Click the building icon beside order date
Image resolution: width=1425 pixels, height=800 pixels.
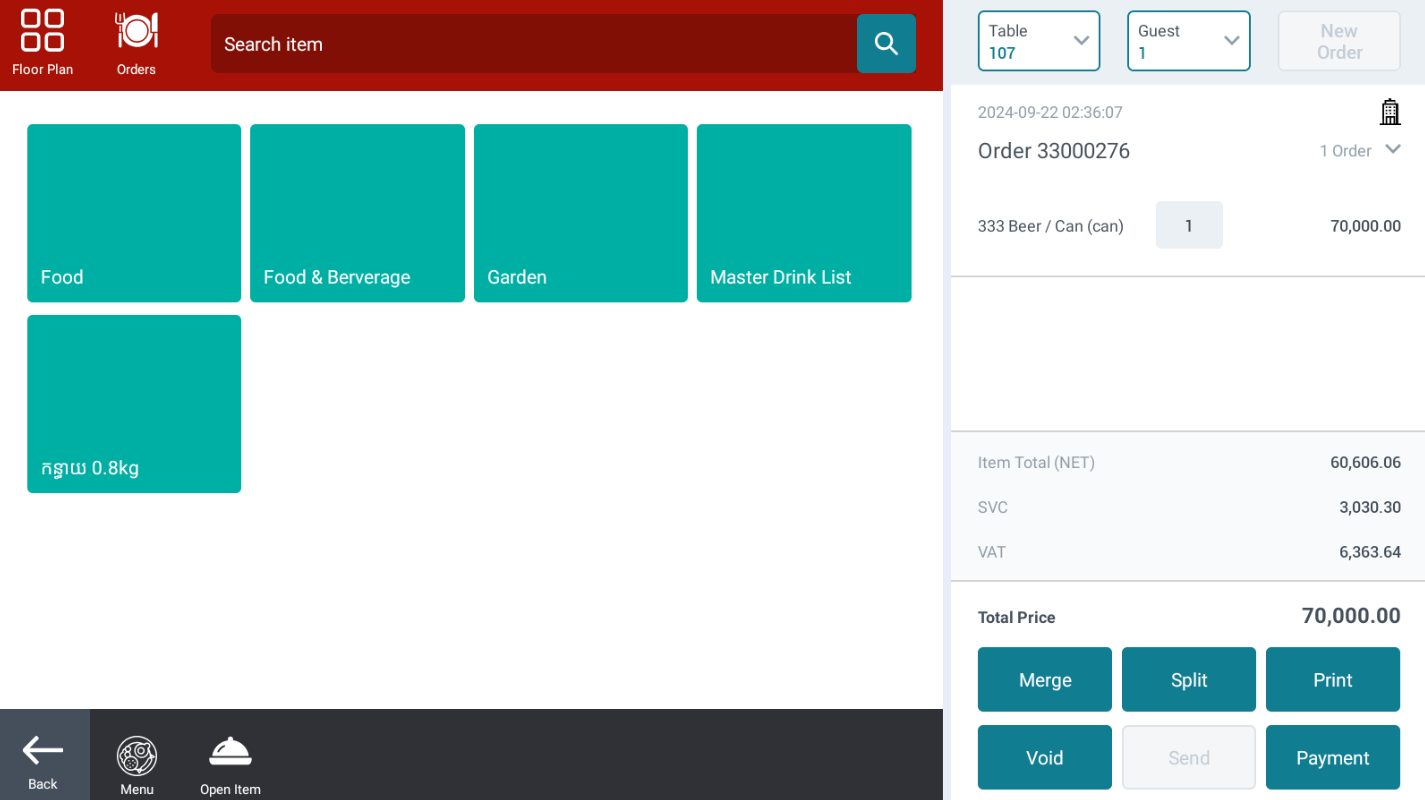(x=1389, y=112)
